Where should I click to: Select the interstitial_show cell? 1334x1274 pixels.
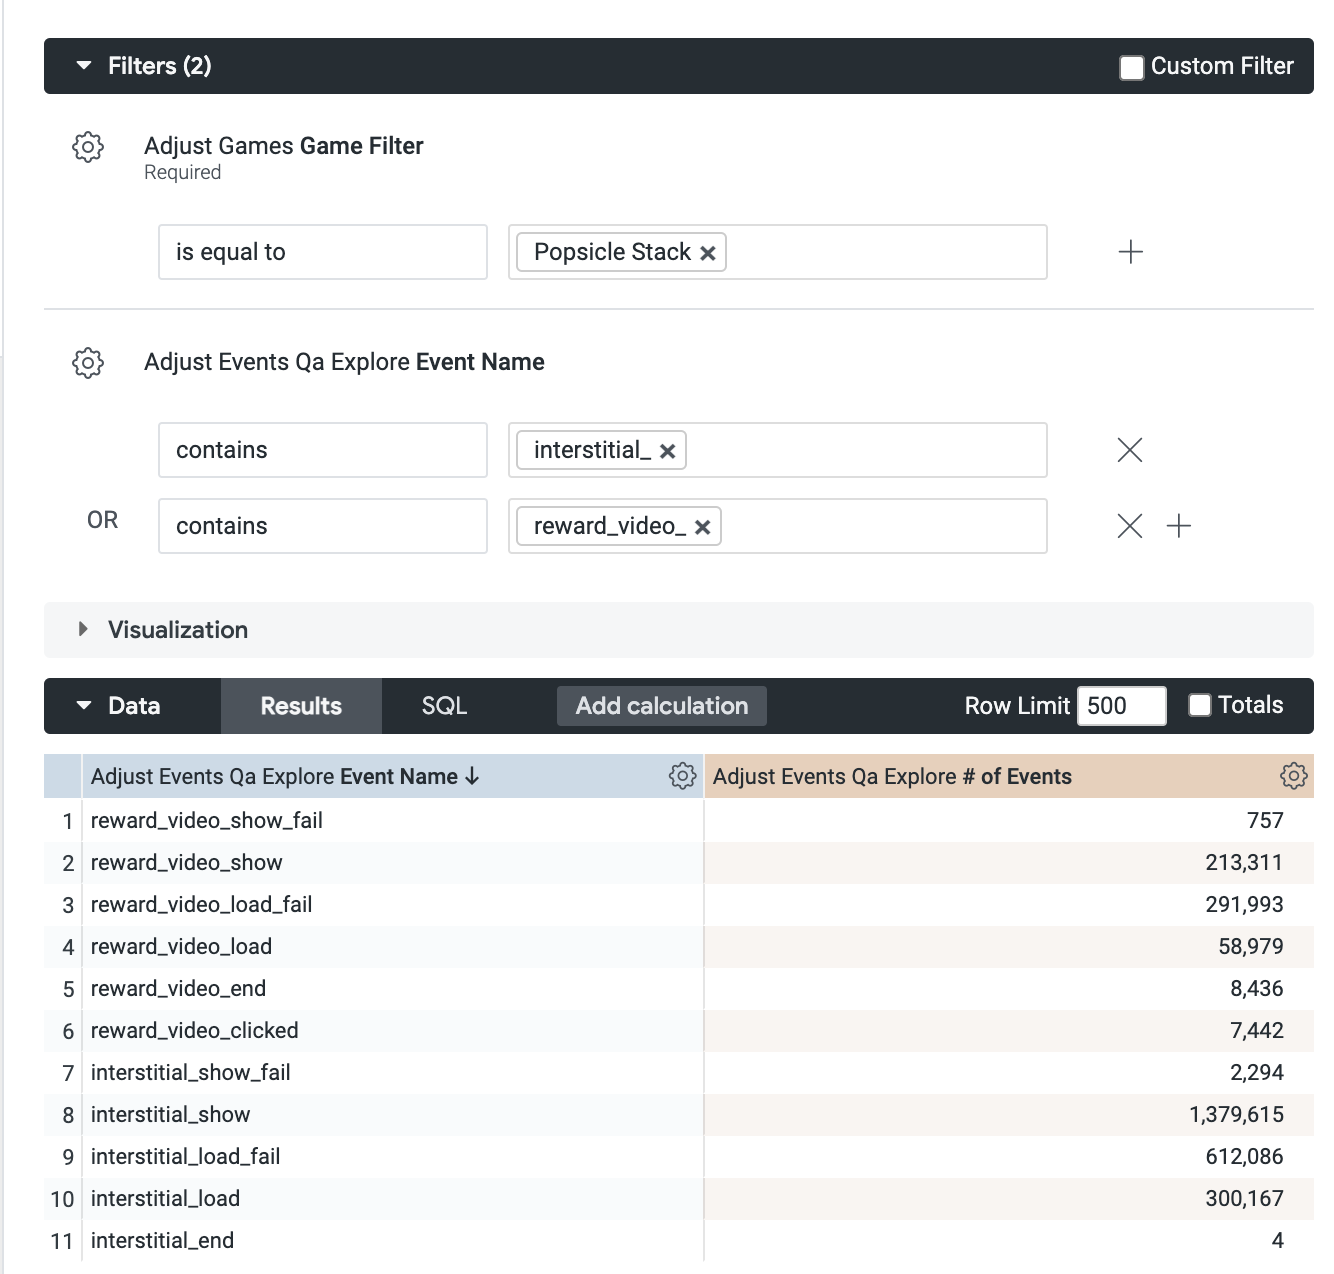(393, 1115)
